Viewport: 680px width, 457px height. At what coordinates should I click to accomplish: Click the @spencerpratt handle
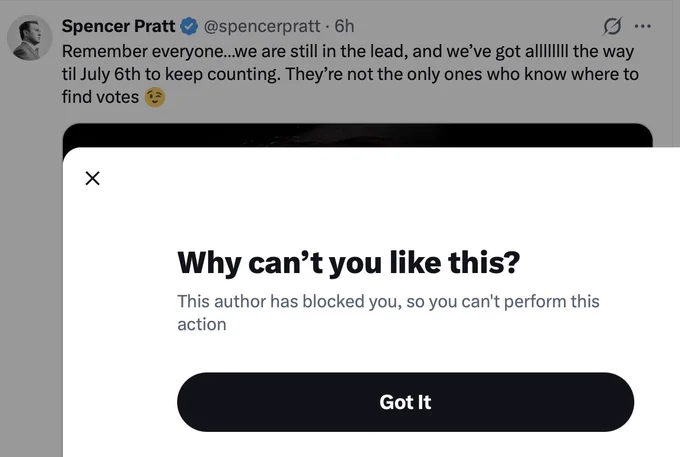[x=262, y=26]
